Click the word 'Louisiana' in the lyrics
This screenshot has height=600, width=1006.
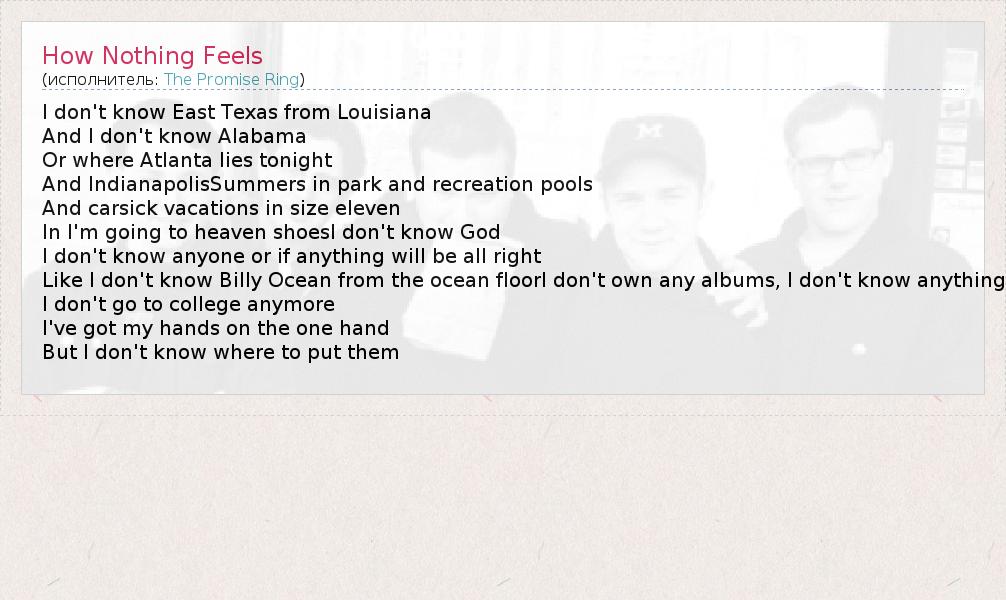pyautogui.click(x=384, y=112)
